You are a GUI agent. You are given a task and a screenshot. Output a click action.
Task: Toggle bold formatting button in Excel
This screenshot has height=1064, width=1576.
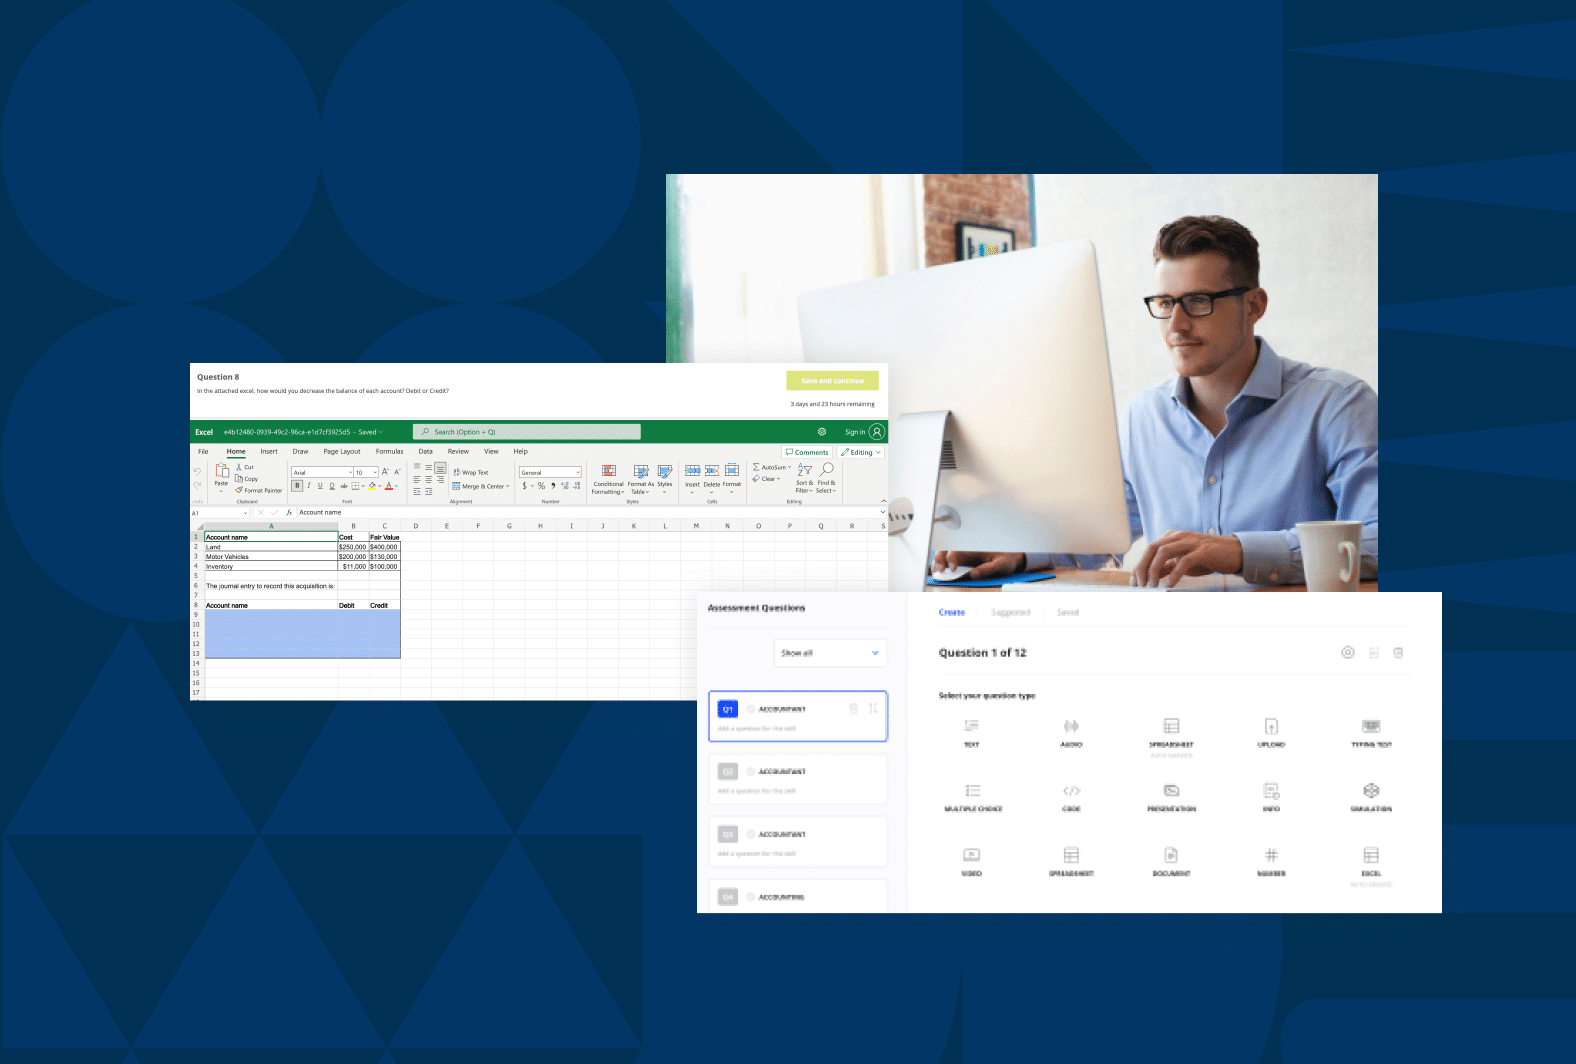(x=297, y=485)
